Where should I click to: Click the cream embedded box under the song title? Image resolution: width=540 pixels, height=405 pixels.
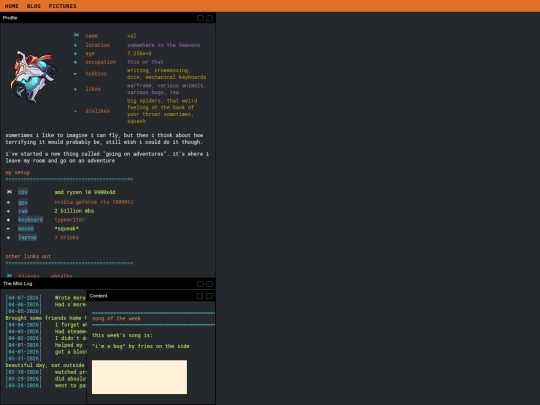click(139, 377)
